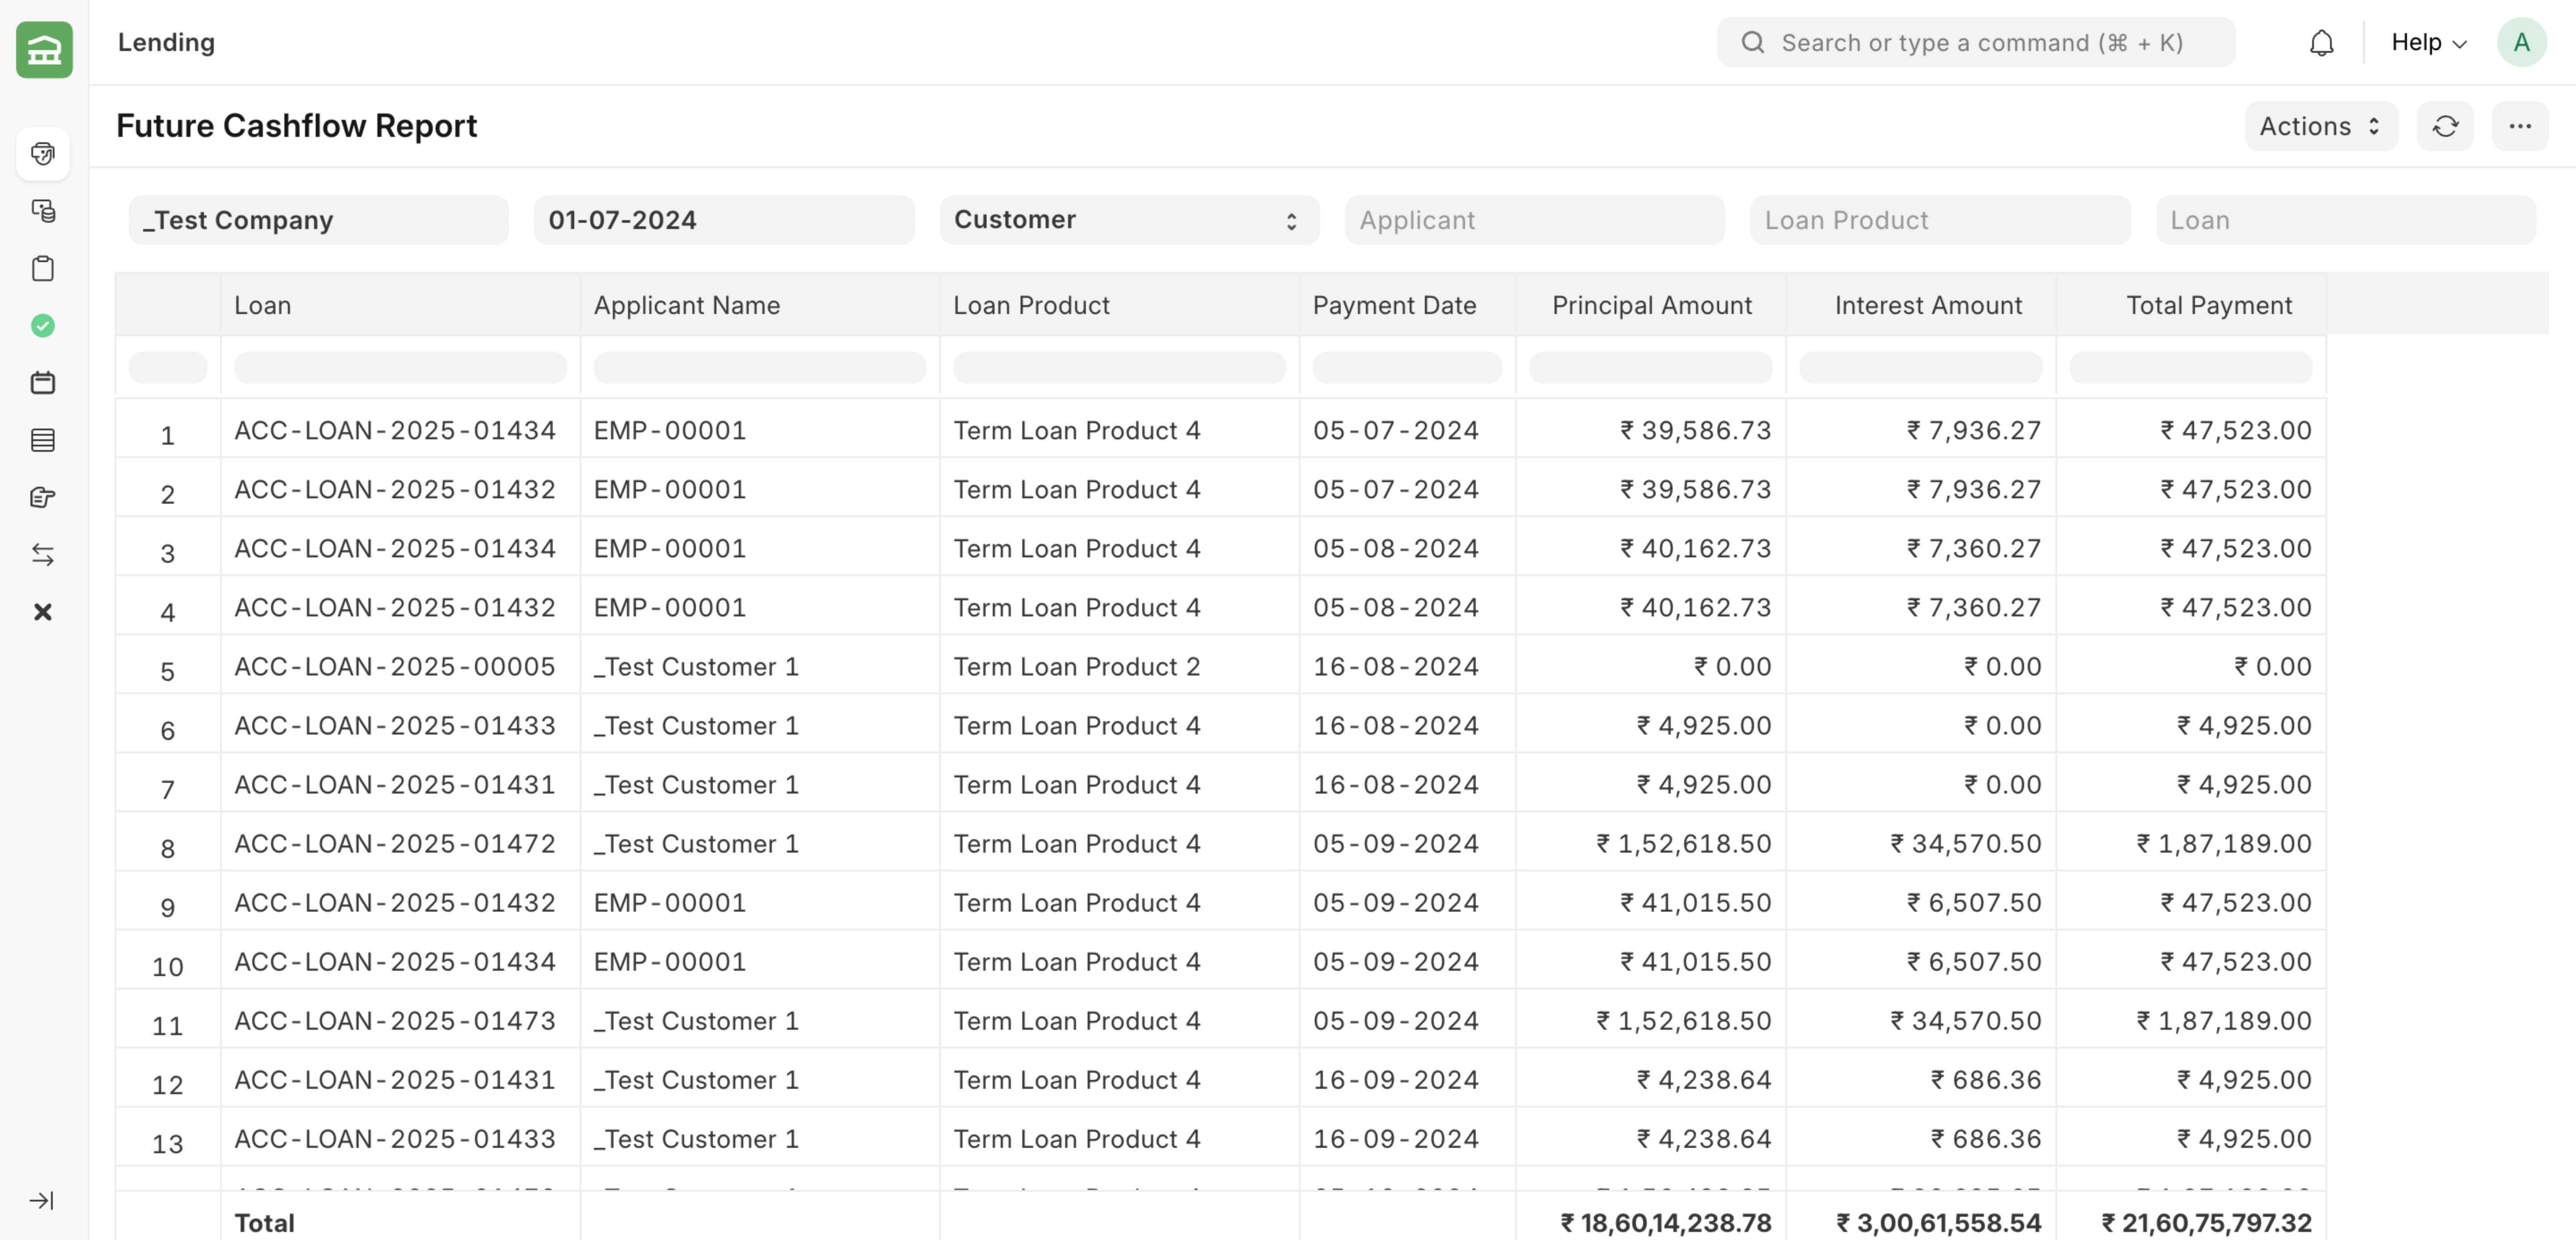This screenshot has width=2576, height=1240.
Task: Click payment date 05-08-2024 in row 4
Action: (1396, 607)
